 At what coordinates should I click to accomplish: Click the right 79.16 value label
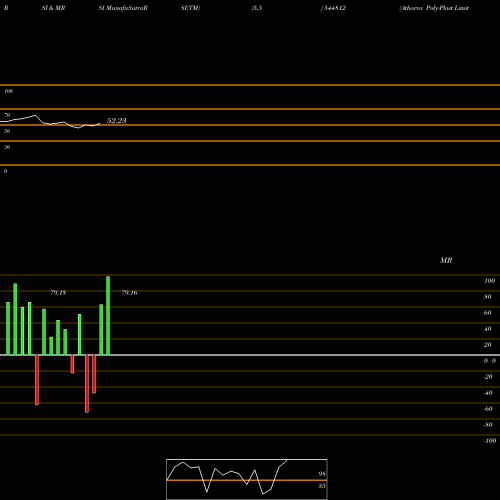pos(129,293)
